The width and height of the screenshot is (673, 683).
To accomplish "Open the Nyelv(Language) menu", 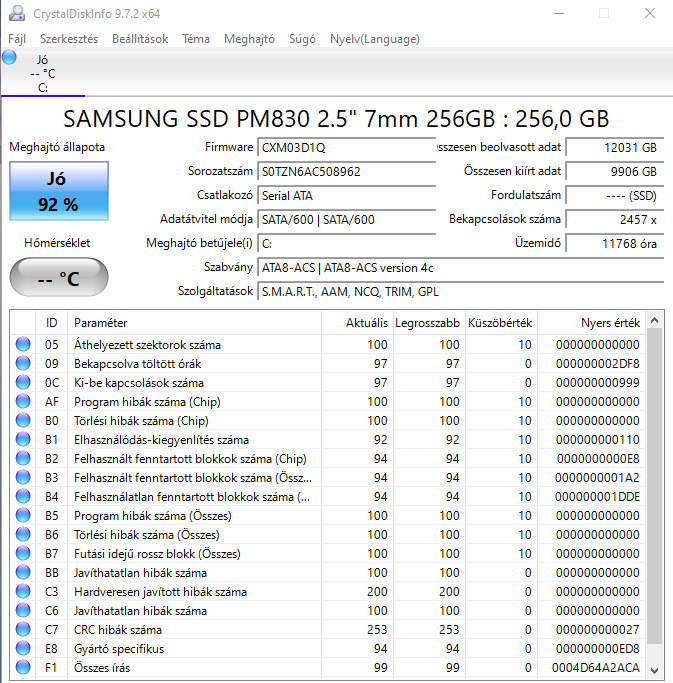I will click(375, 39).
